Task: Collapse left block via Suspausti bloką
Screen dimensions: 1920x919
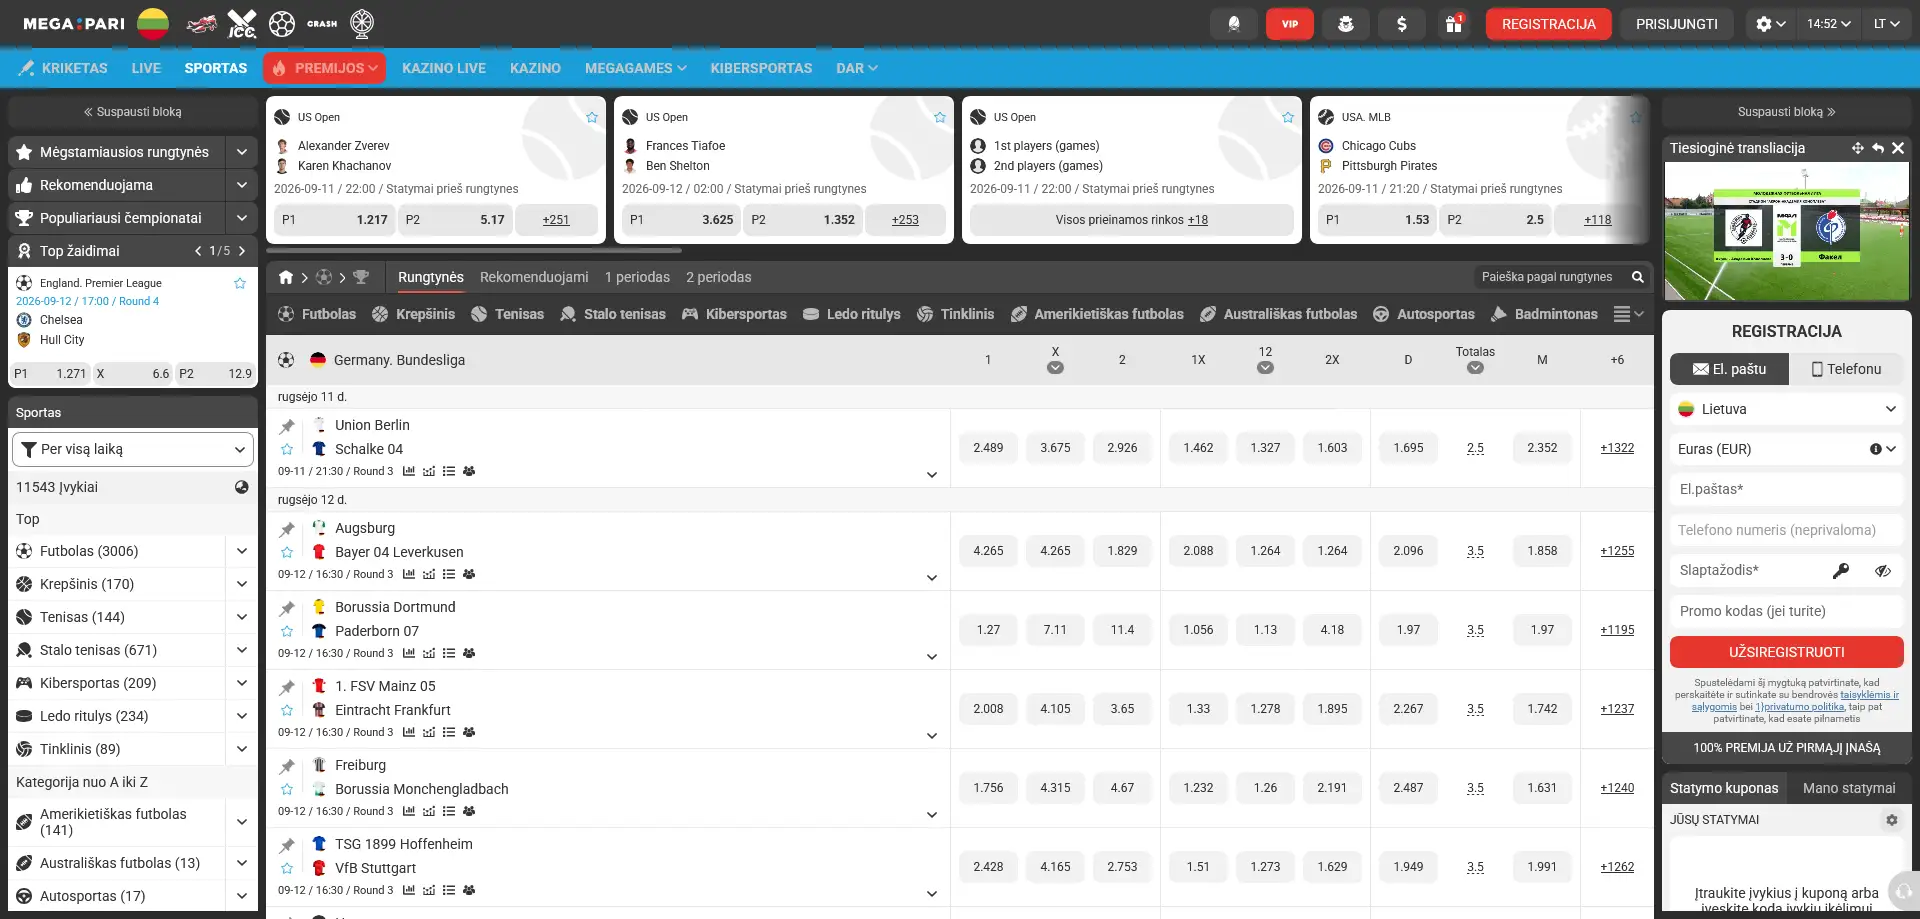Action: click(133, 112)
